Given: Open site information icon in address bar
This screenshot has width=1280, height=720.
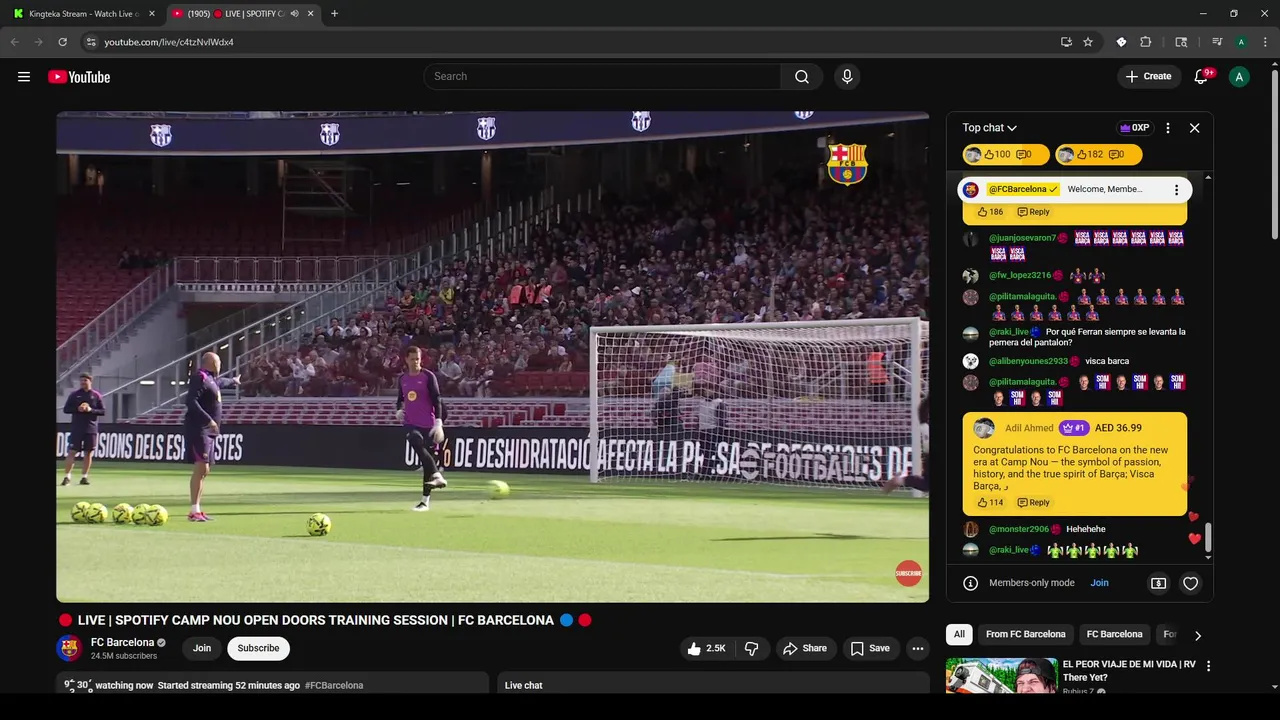Looking at the screenshot, I should [x=91, y=42].
